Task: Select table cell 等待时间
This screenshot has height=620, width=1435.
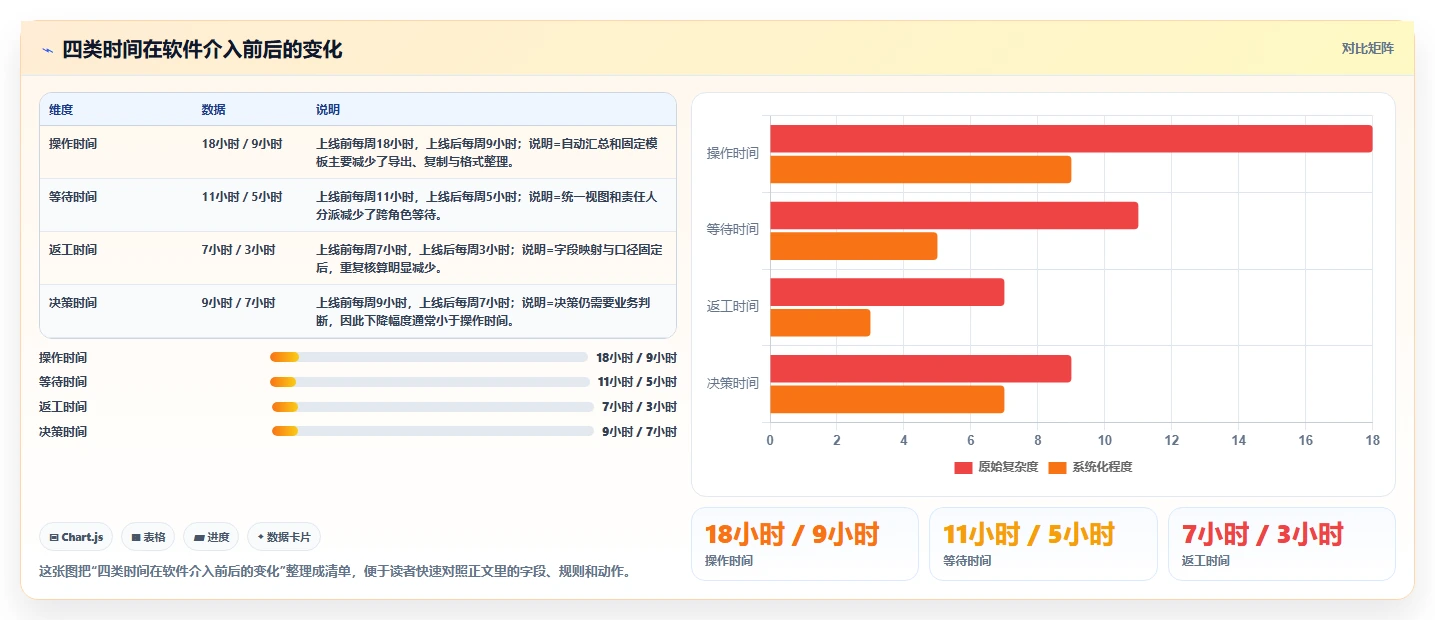Action: (x=73, y=196)
